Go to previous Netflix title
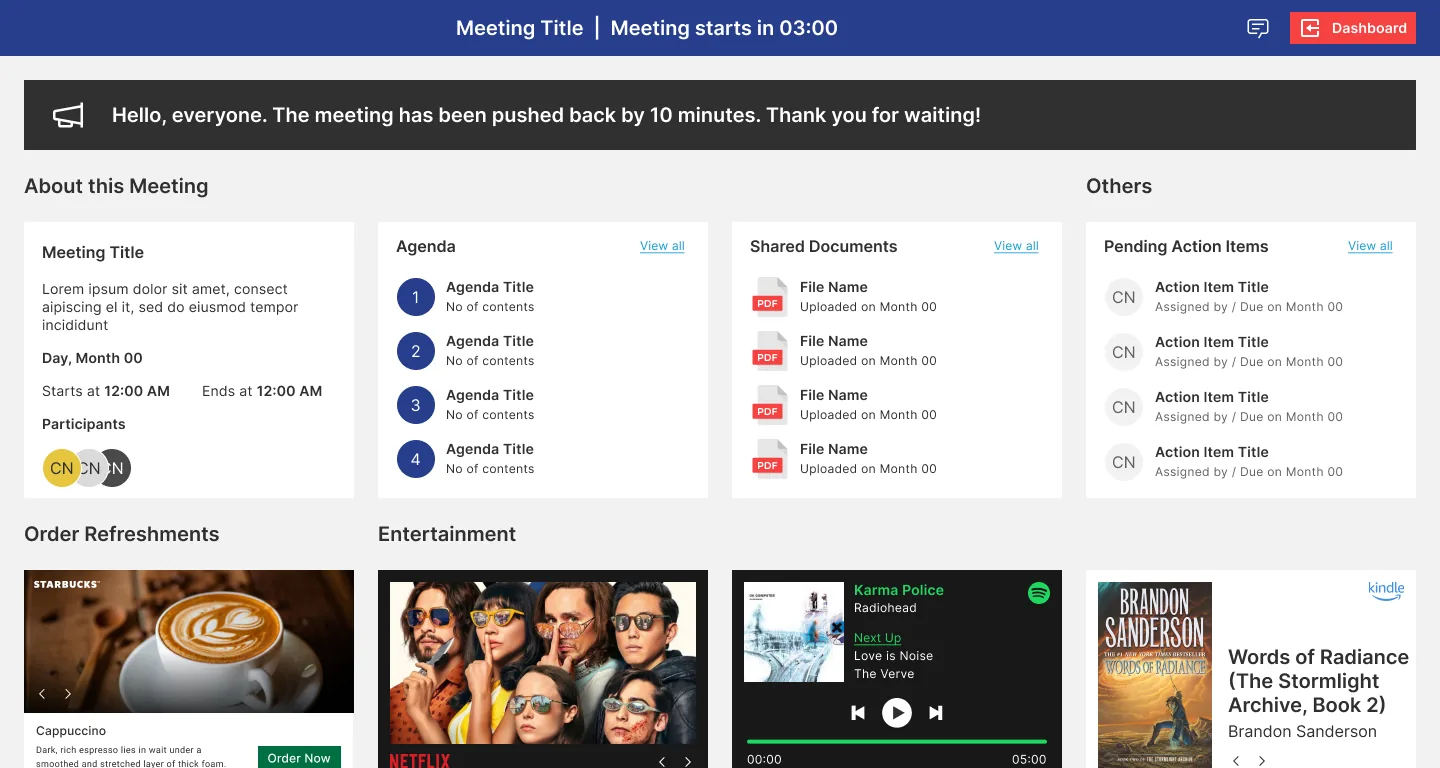 (x=662, y=762)
